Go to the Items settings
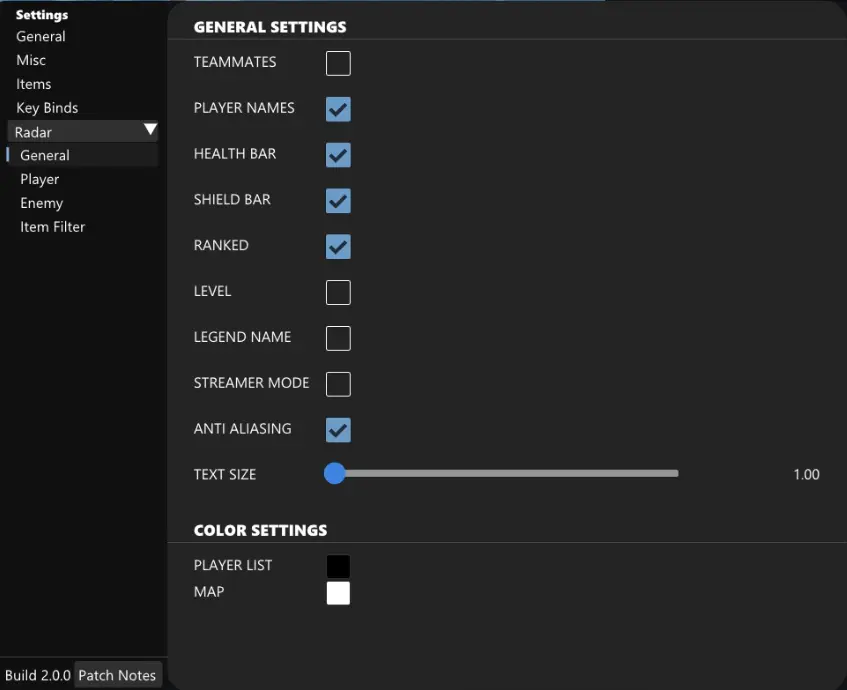The width and height of the screenshot is (847, 690). 34,84
